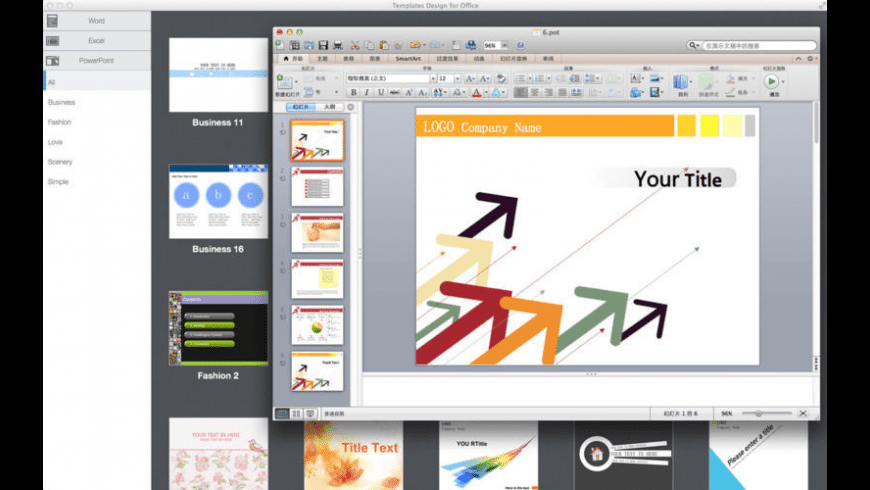
Task: Click the Help icon beside zoom box
Action: [x=520, y=46]
